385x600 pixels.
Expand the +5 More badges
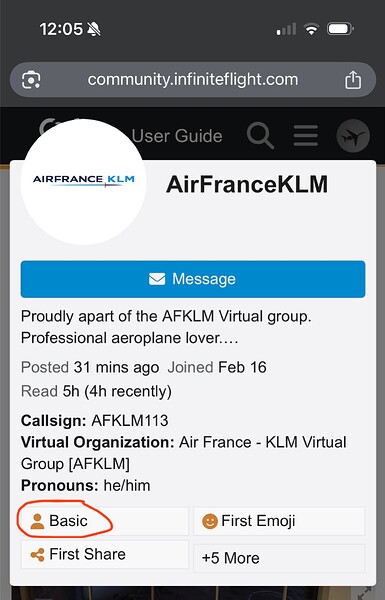tap(279, 558)
